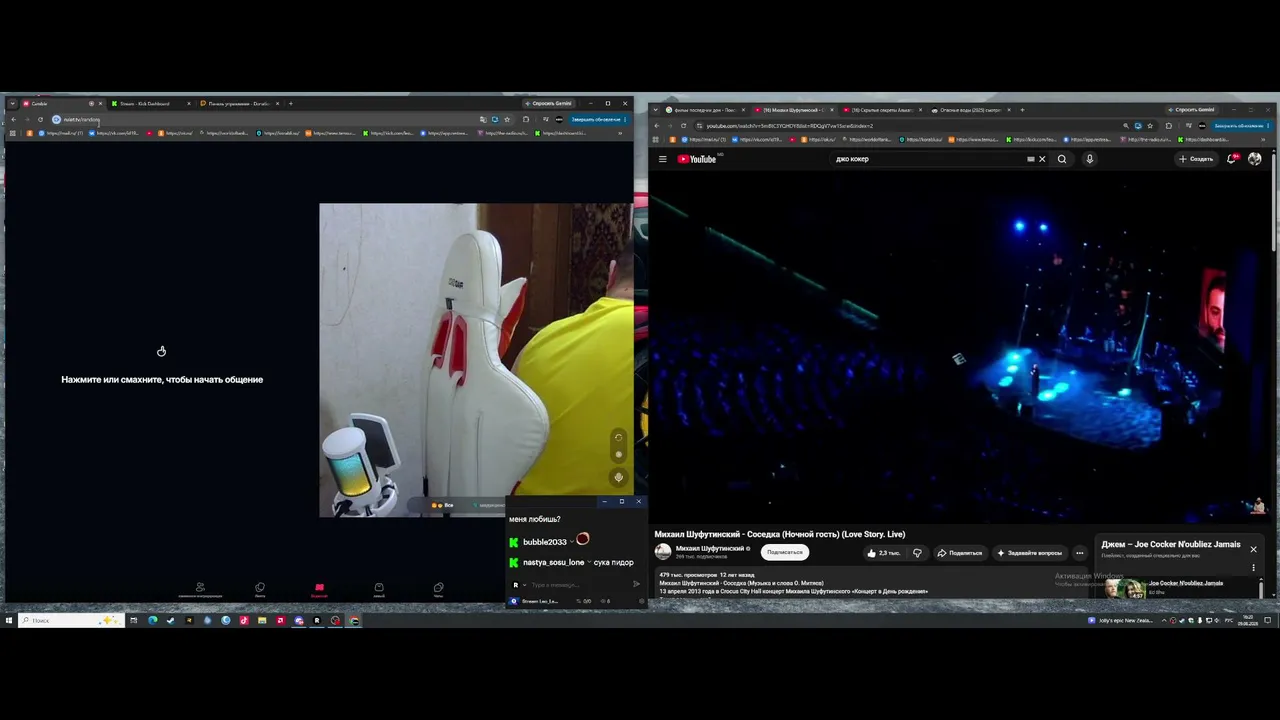Open a new tab in the left browser
1280x720 pixels.
click(x=291, y=103)
